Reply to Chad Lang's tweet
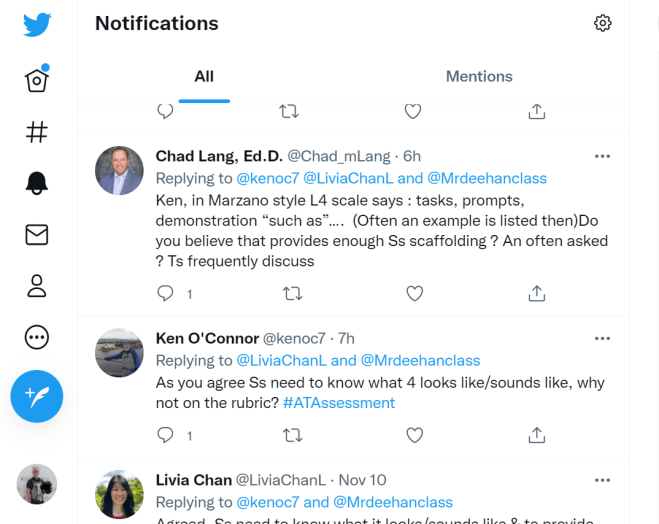The width and height of the screenshot is (659, 524). (x=166, y=293)
